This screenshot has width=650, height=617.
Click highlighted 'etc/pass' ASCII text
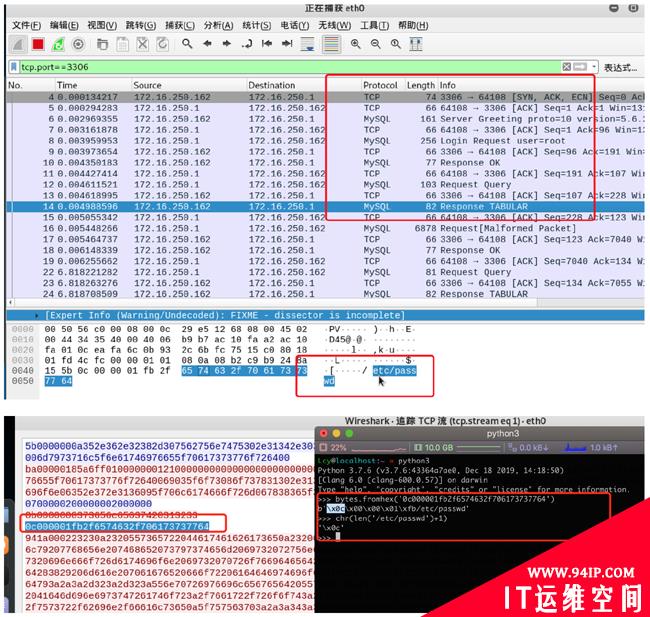pos(394,370)
